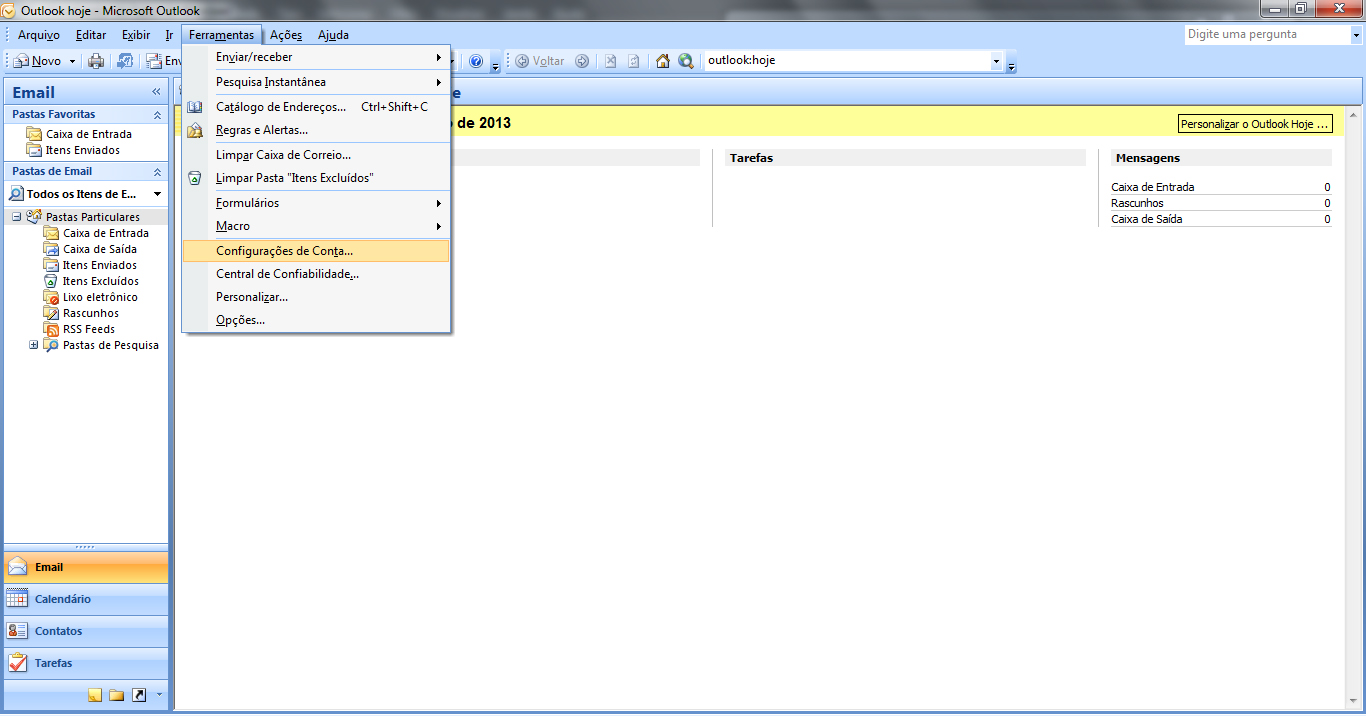Click the Voltar back button
Screen dimensions: 1366x716
(x=540, y=61)
